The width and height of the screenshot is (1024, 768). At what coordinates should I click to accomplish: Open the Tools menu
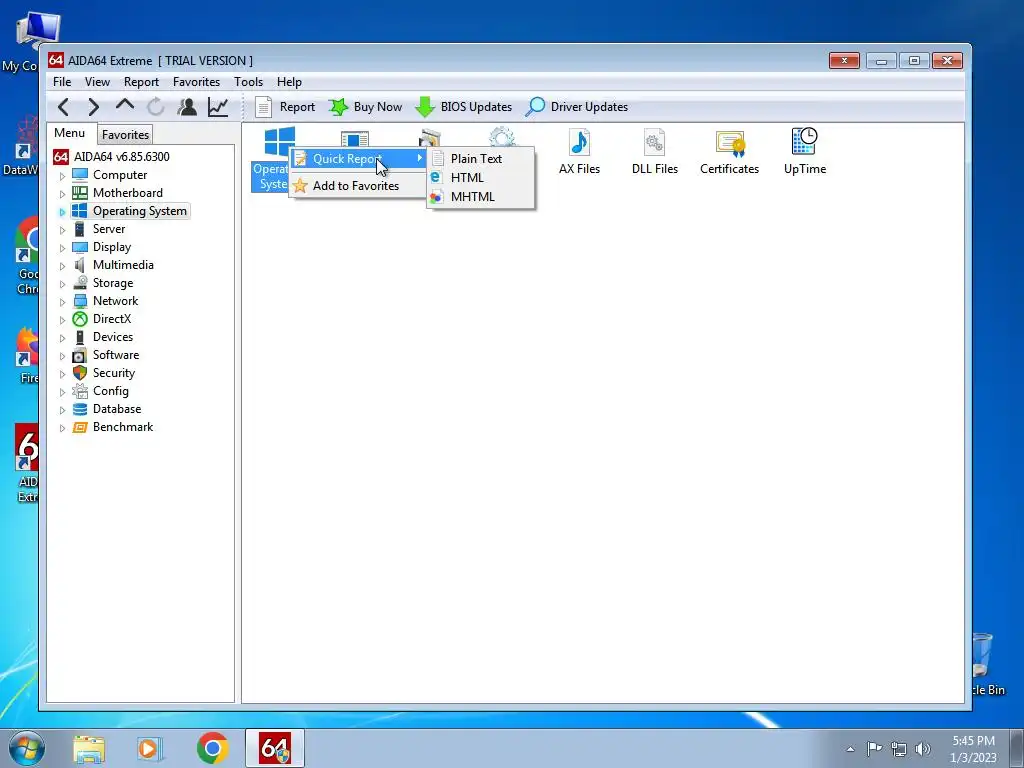coord(248,82)
